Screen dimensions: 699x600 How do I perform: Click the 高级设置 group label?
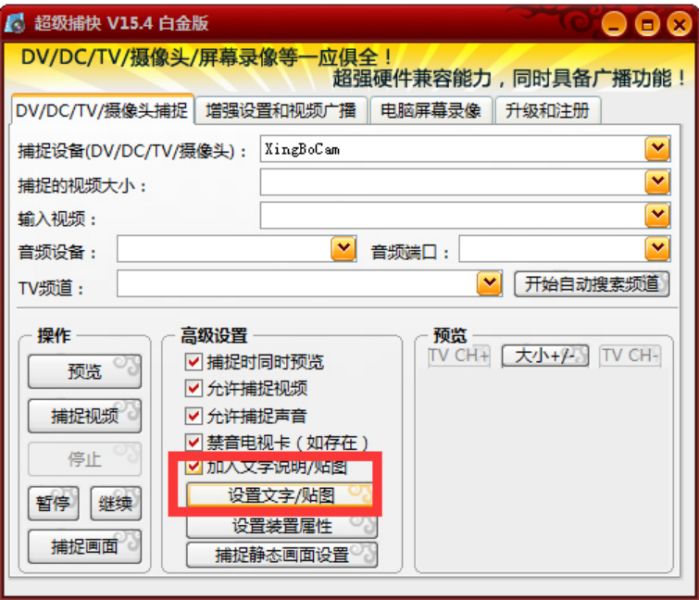click(x=214, y=336)
